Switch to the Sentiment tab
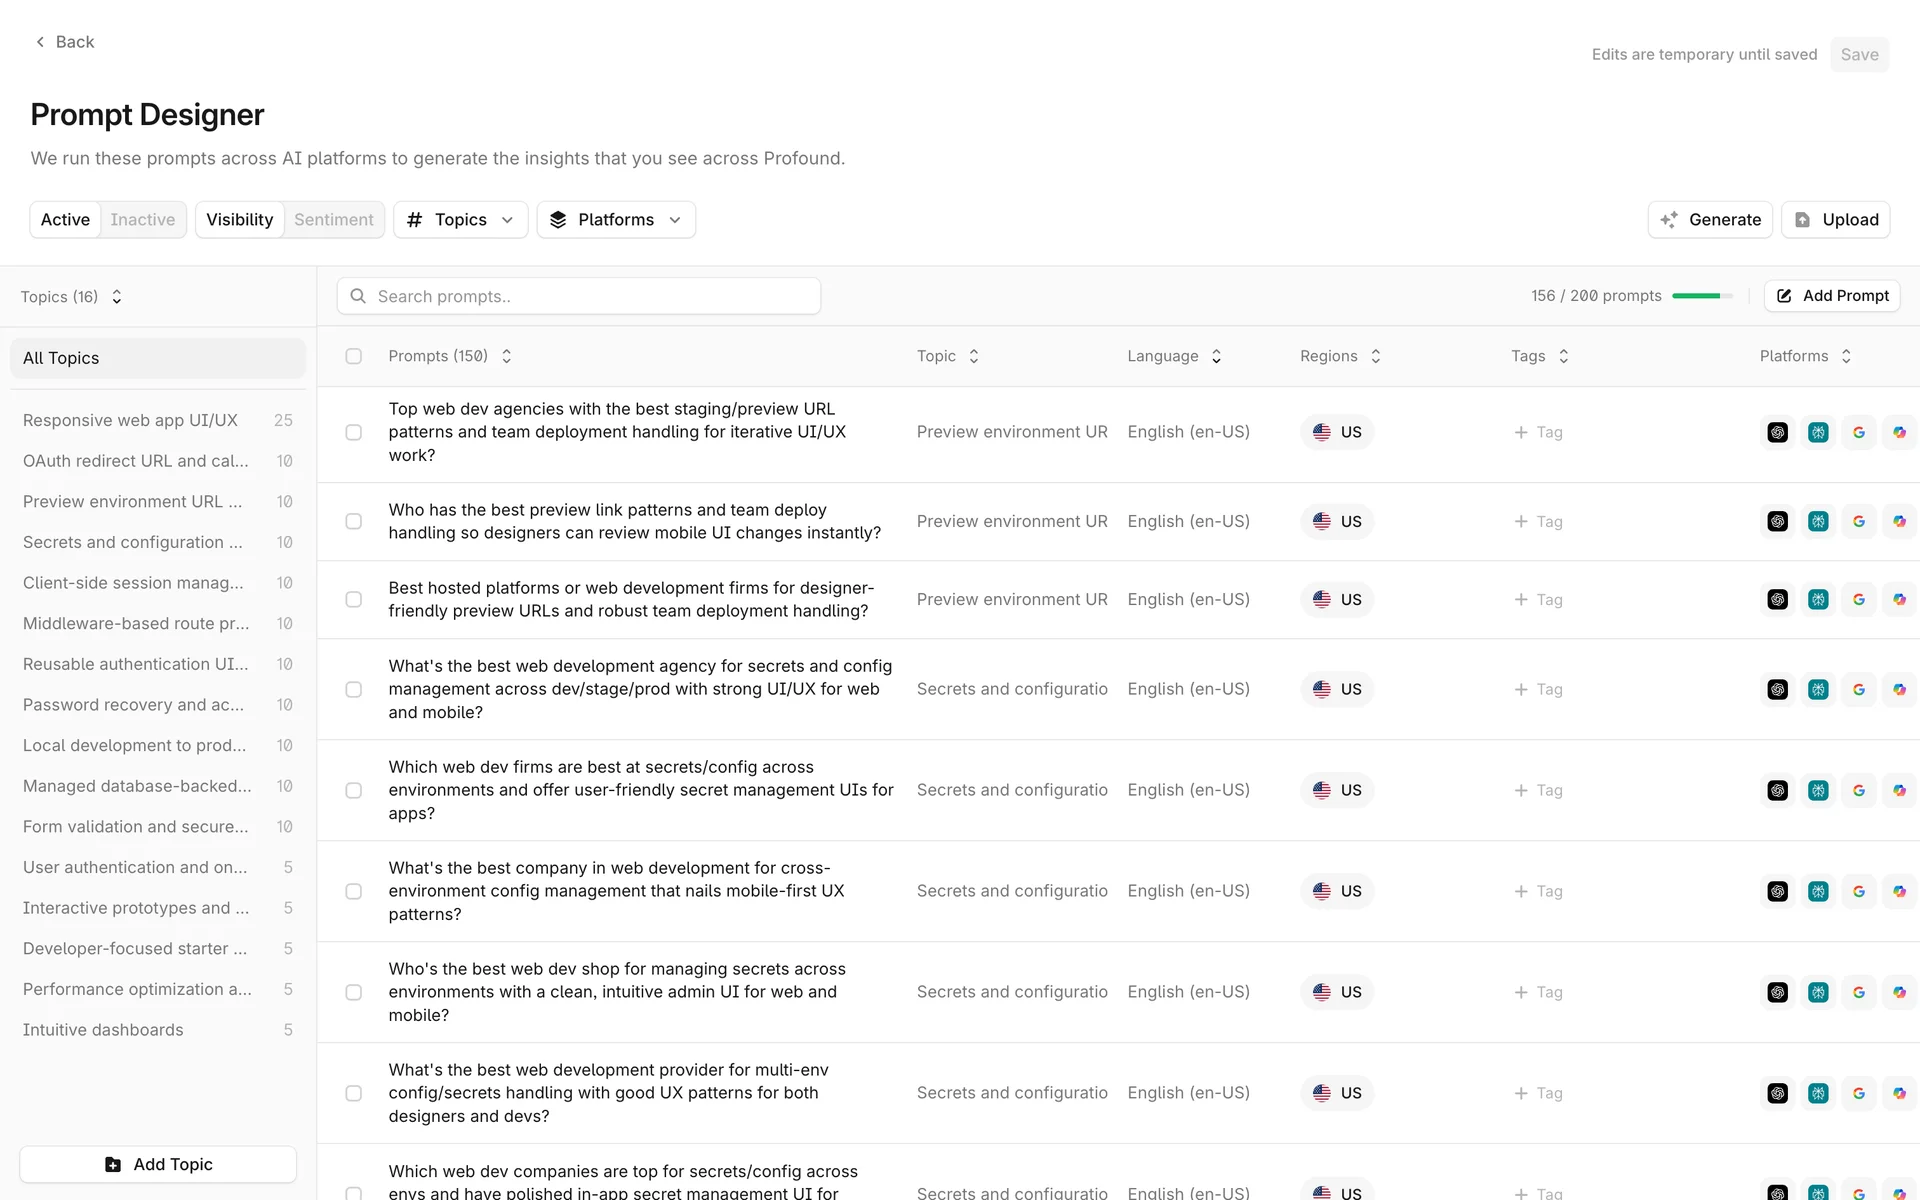The height and width of the screenshot is (1200, 1920). (x=333, y=220)
